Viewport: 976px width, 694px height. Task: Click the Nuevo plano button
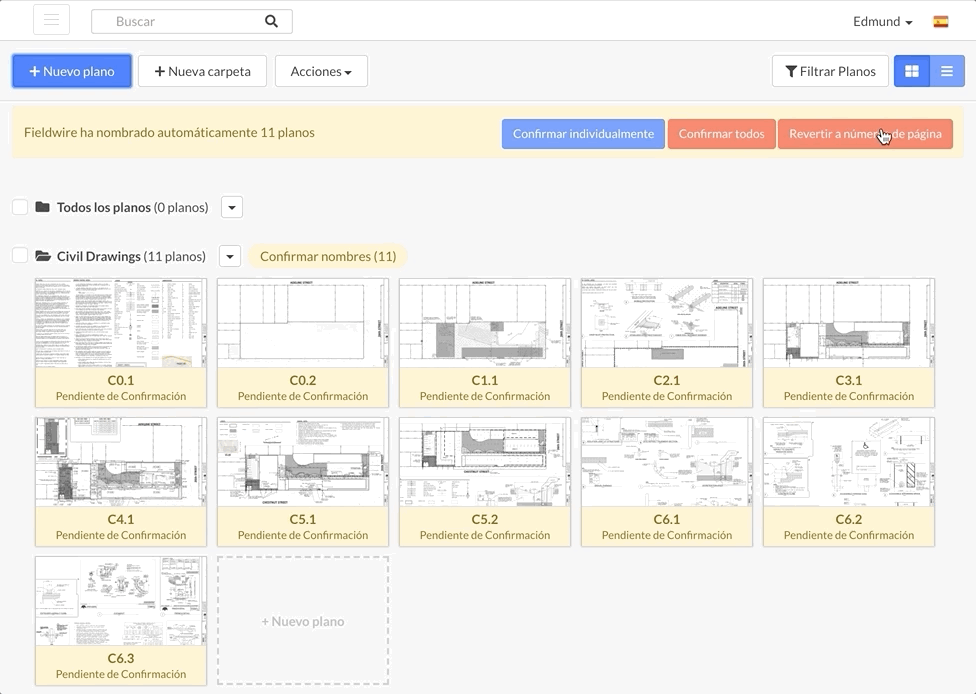[x=71, y=71]
